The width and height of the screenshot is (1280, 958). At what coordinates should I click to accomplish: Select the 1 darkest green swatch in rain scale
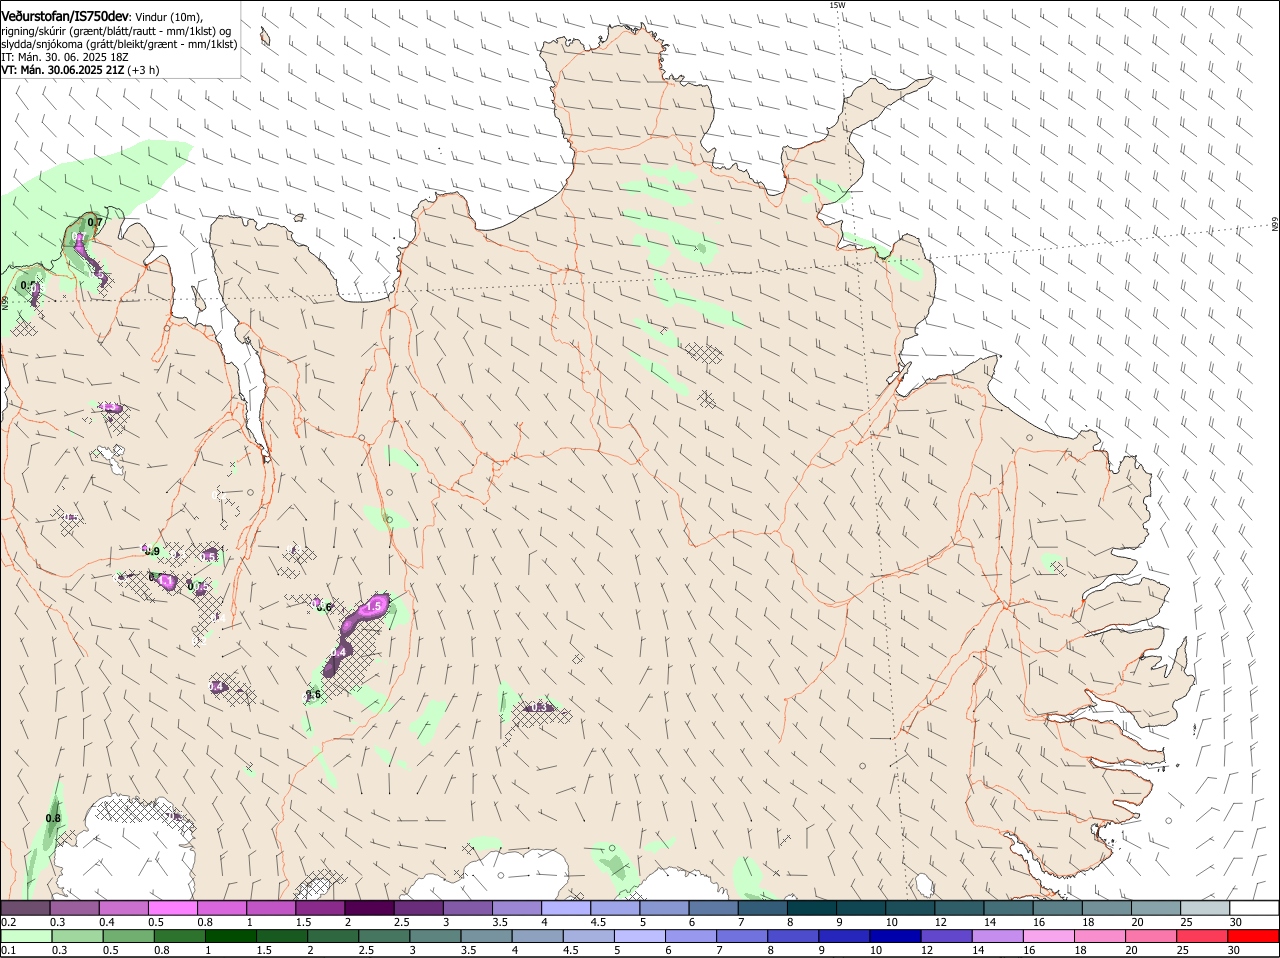tap(231, 936)
